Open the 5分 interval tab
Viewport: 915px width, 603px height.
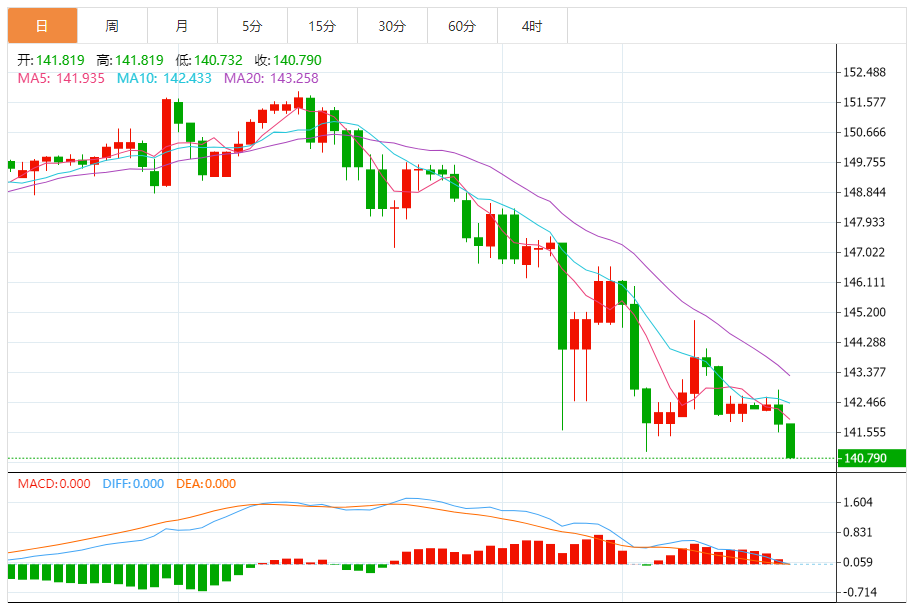tap(252, 26)
